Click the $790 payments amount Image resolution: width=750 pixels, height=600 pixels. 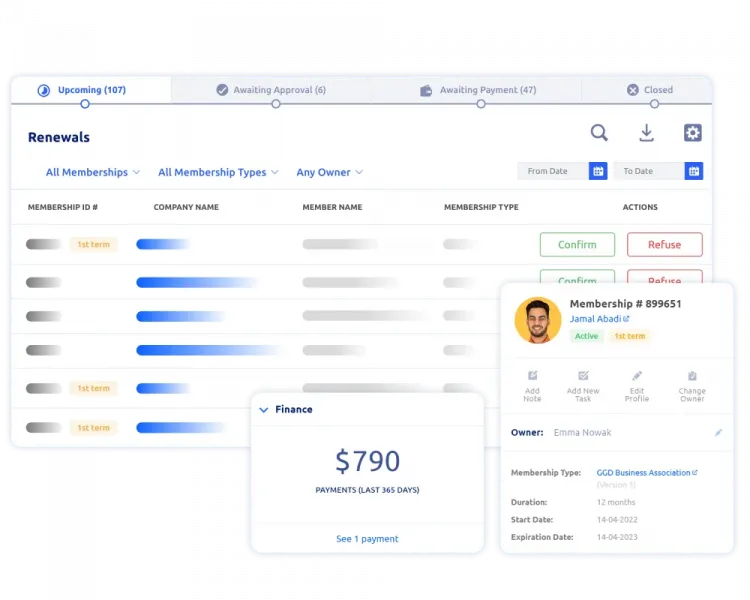[367, 461]
